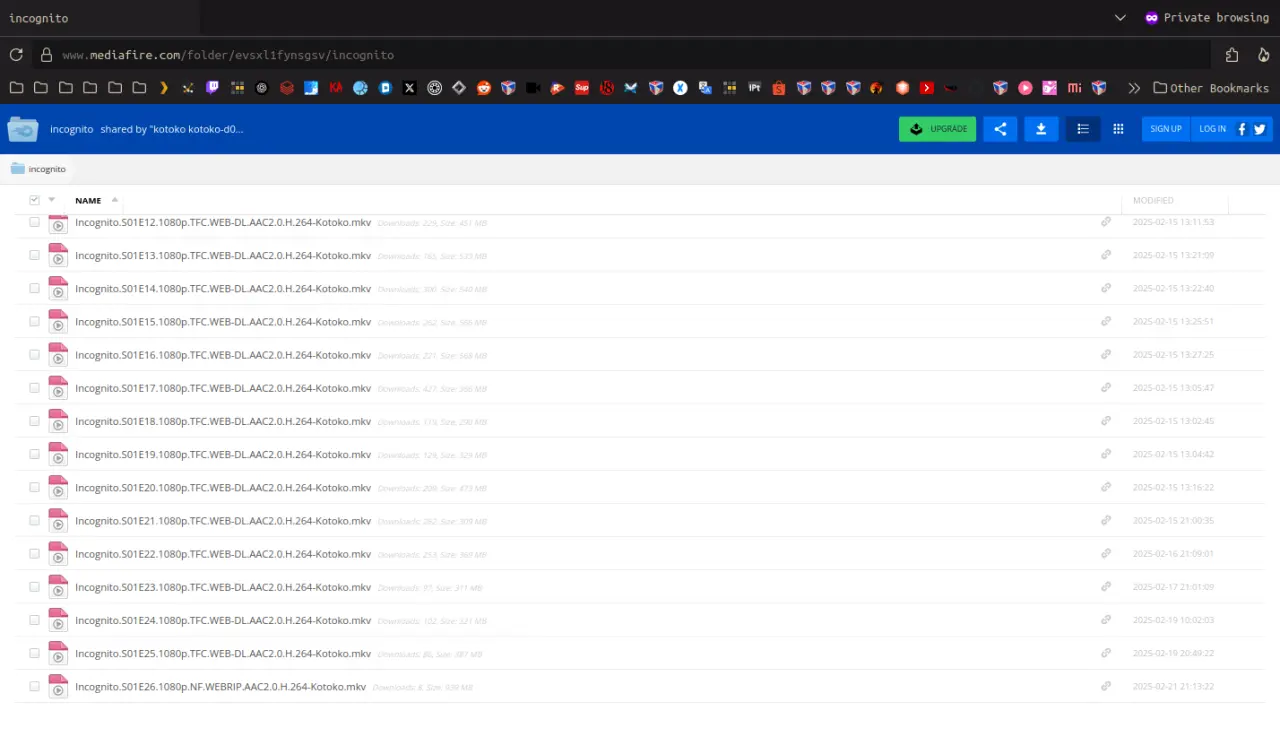This screenshot has width=1280, height=754.
Task: Click the download folder arrow icon
Action: [1041, 129]
